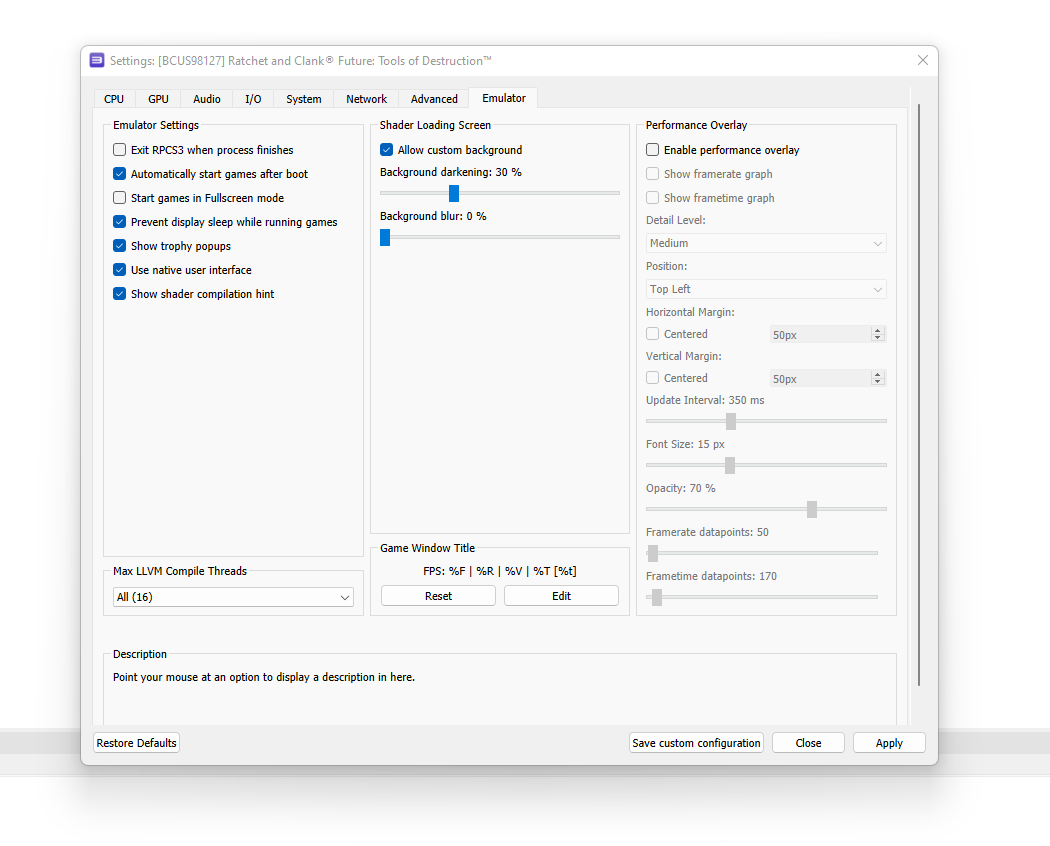Click the Restore Defaults button
Screen dimensions: 1050x846
click(136, 742)
